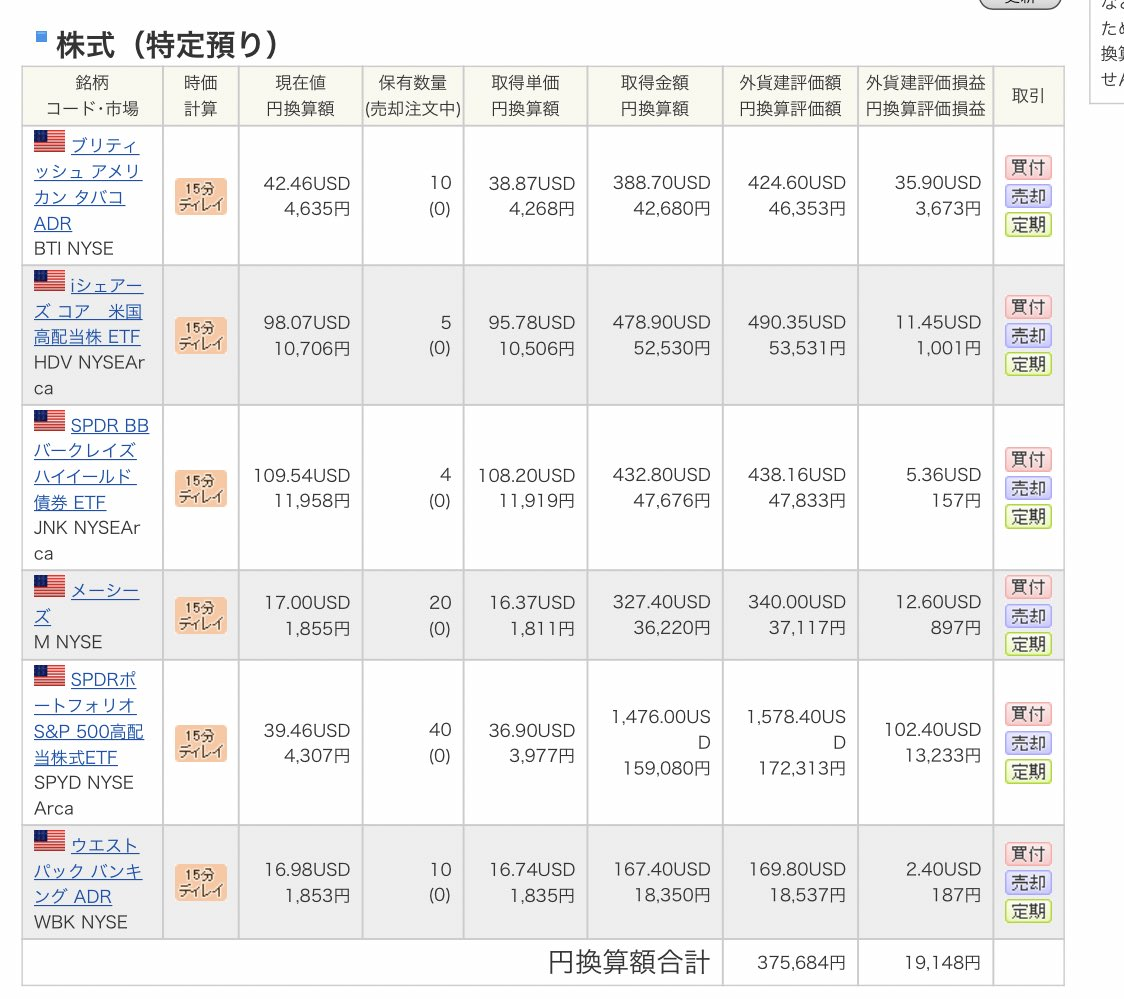This screenshot has height=999, width=1124.
Task: Click 買付 button for SPYD
Action: (1028, 714)
